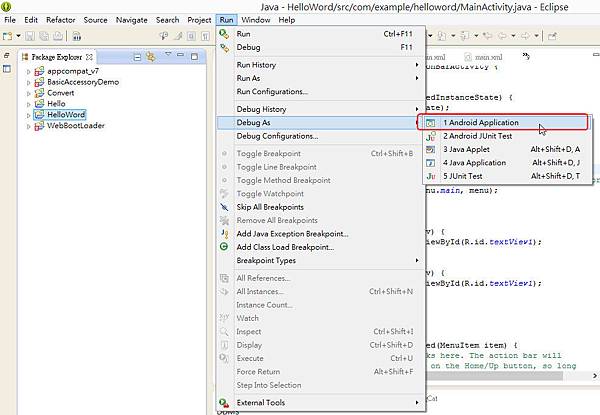Choose Add Java Exception Breakpoint
This screenshot has width=600, height=415.
point(321,234)
